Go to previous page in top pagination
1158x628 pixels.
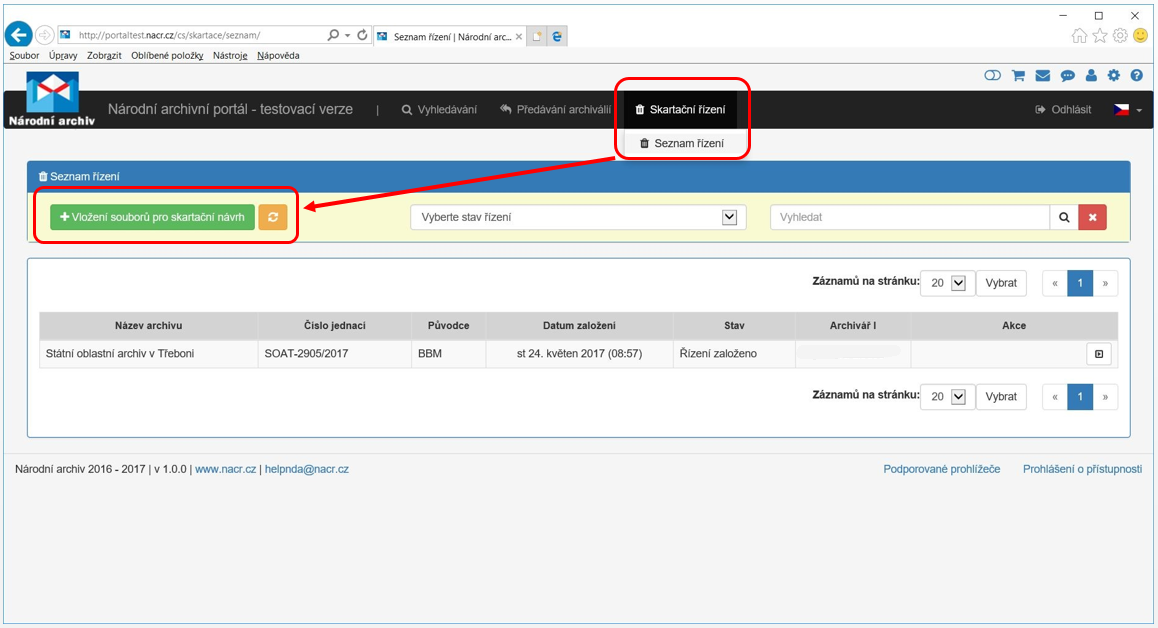1055,283
